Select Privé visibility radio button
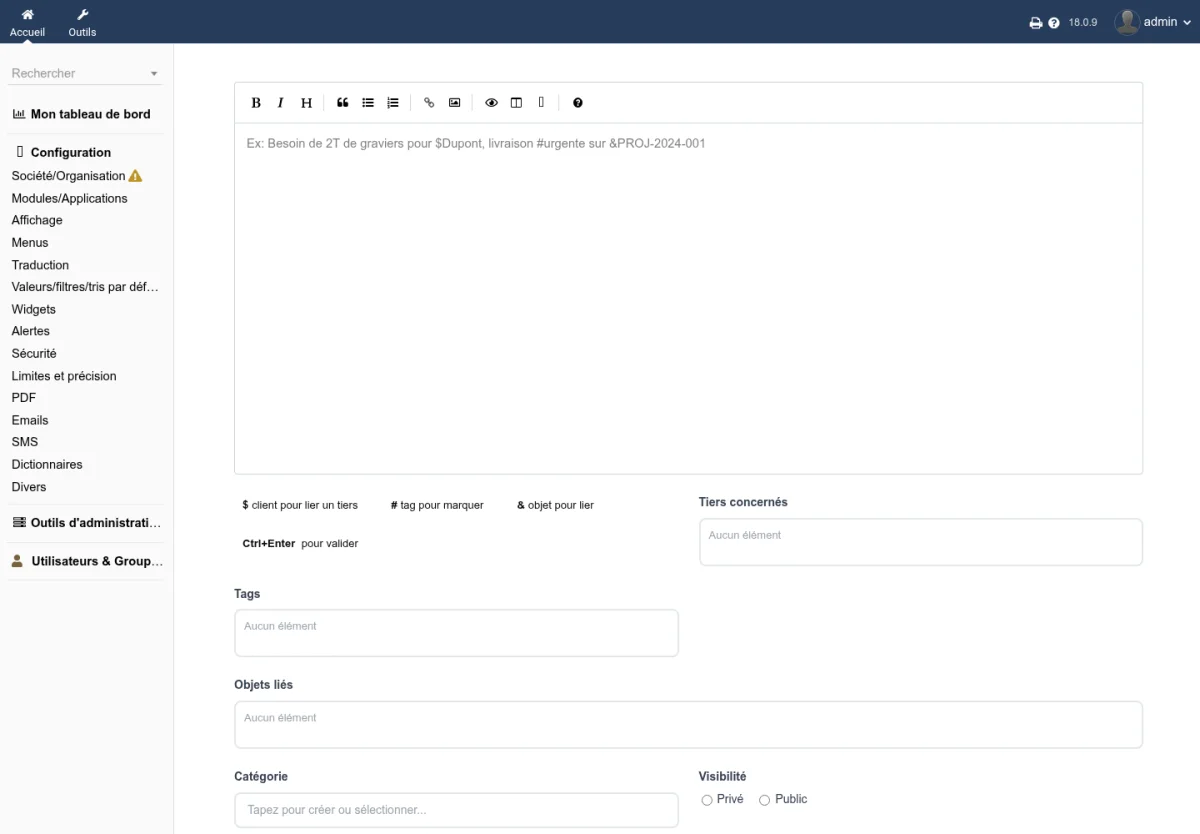The image size is (1200, 834). 707,800
